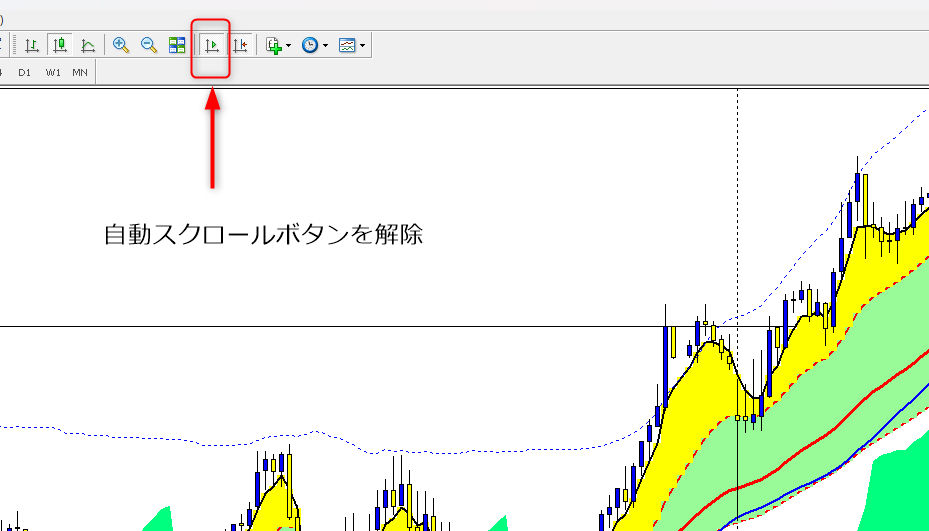929x531 pixels.
Task: Switch chart to bar chart display
Action: tap(32, 45)
